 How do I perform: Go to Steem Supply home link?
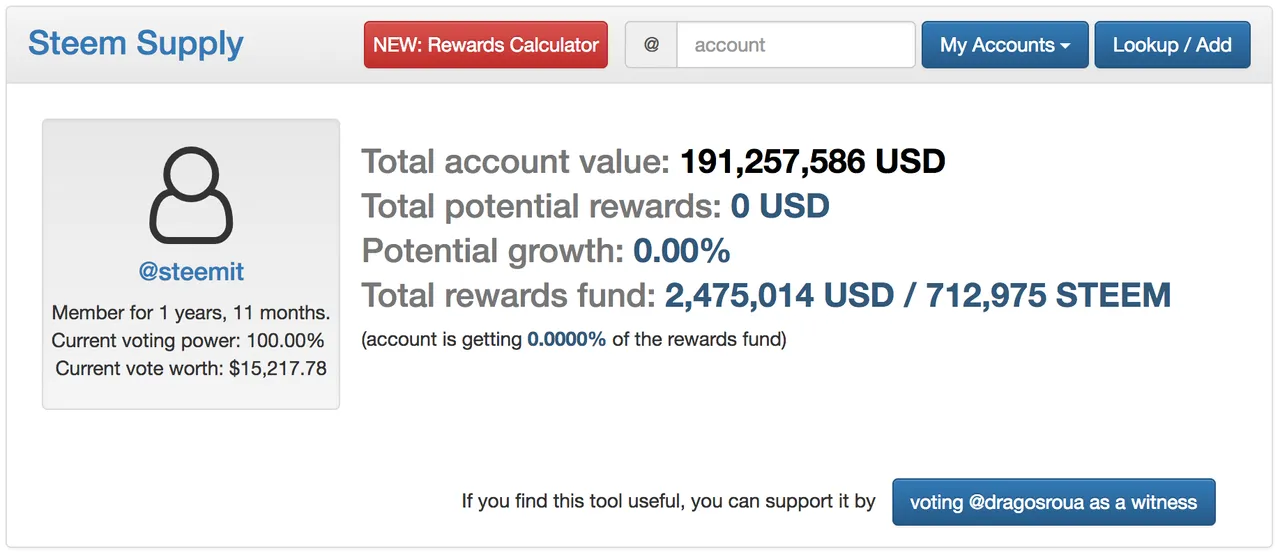136,43
